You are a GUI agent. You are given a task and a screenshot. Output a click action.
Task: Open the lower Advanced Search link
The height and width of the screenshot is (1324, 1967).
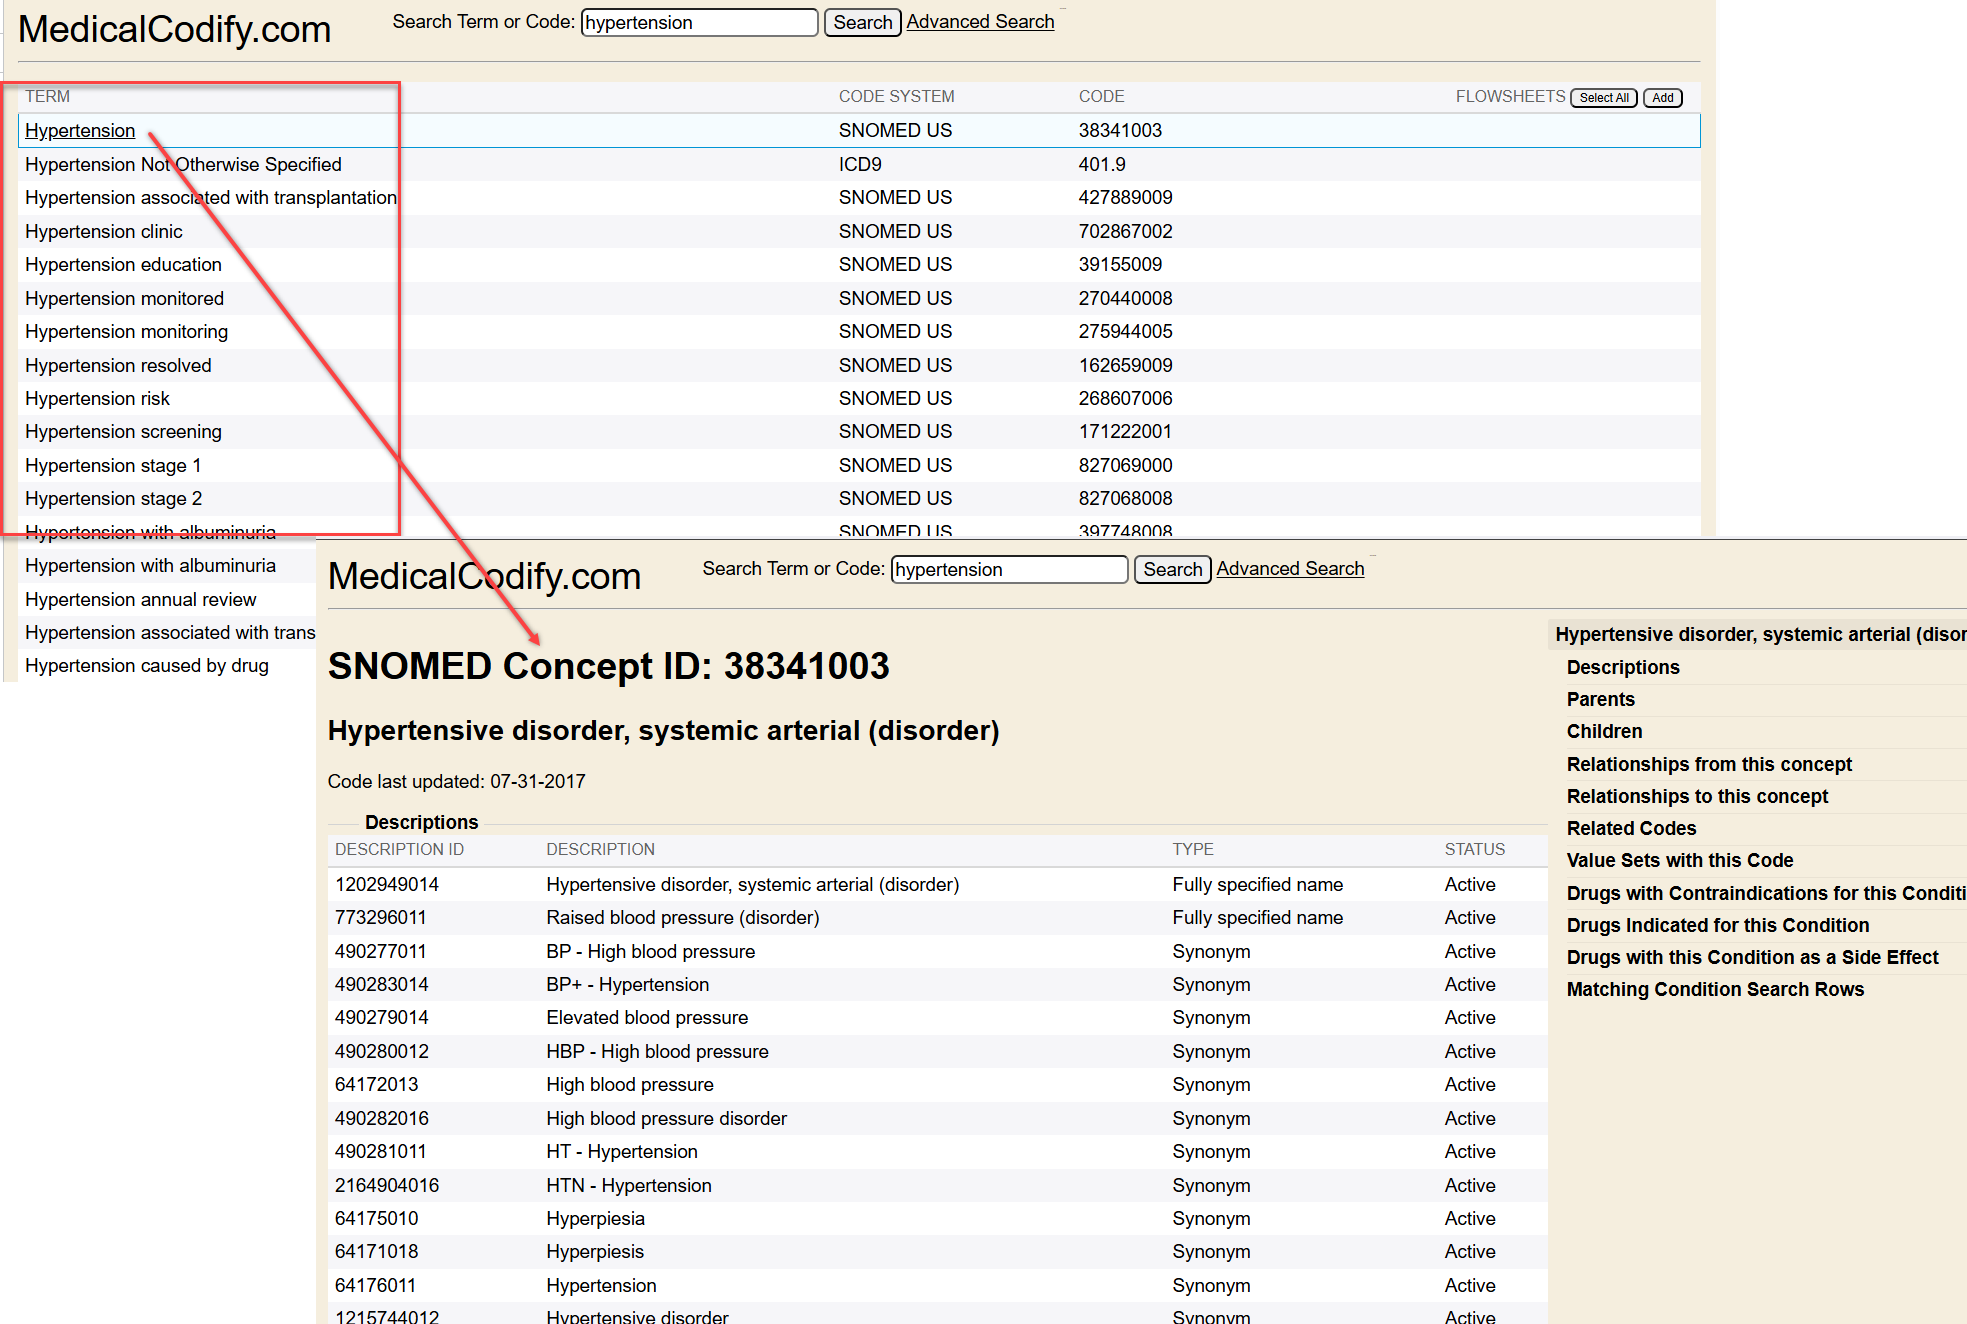pyautogui.click(x=1290, y=569)
